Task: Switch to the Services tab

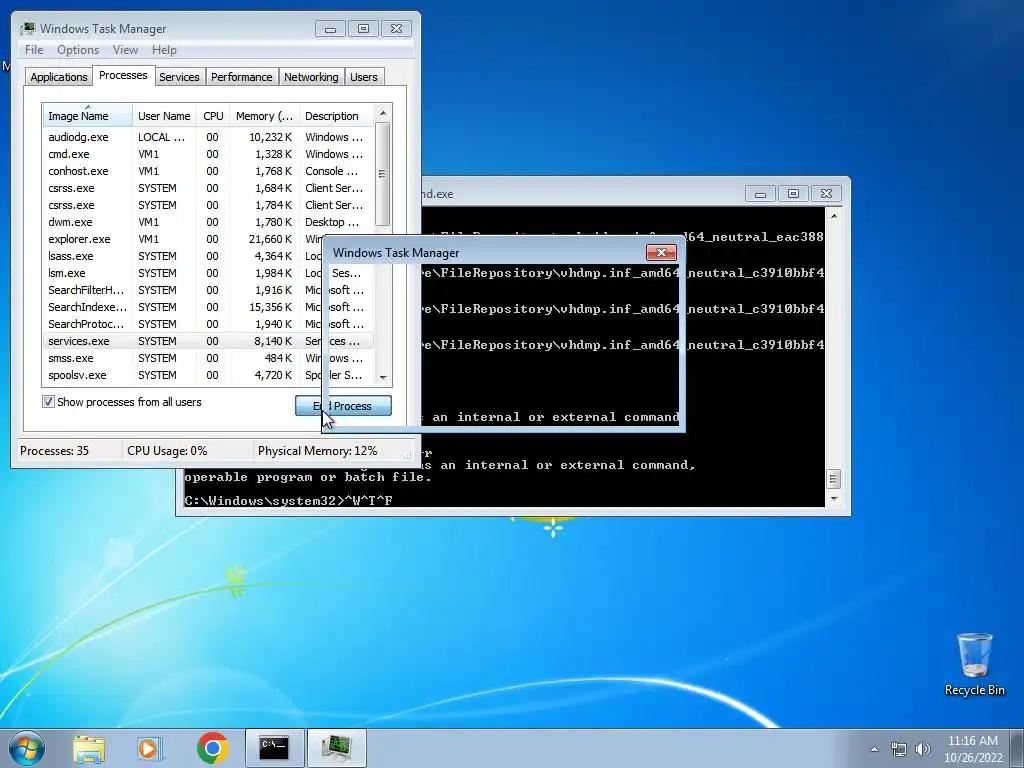Action: coord(179,77)
